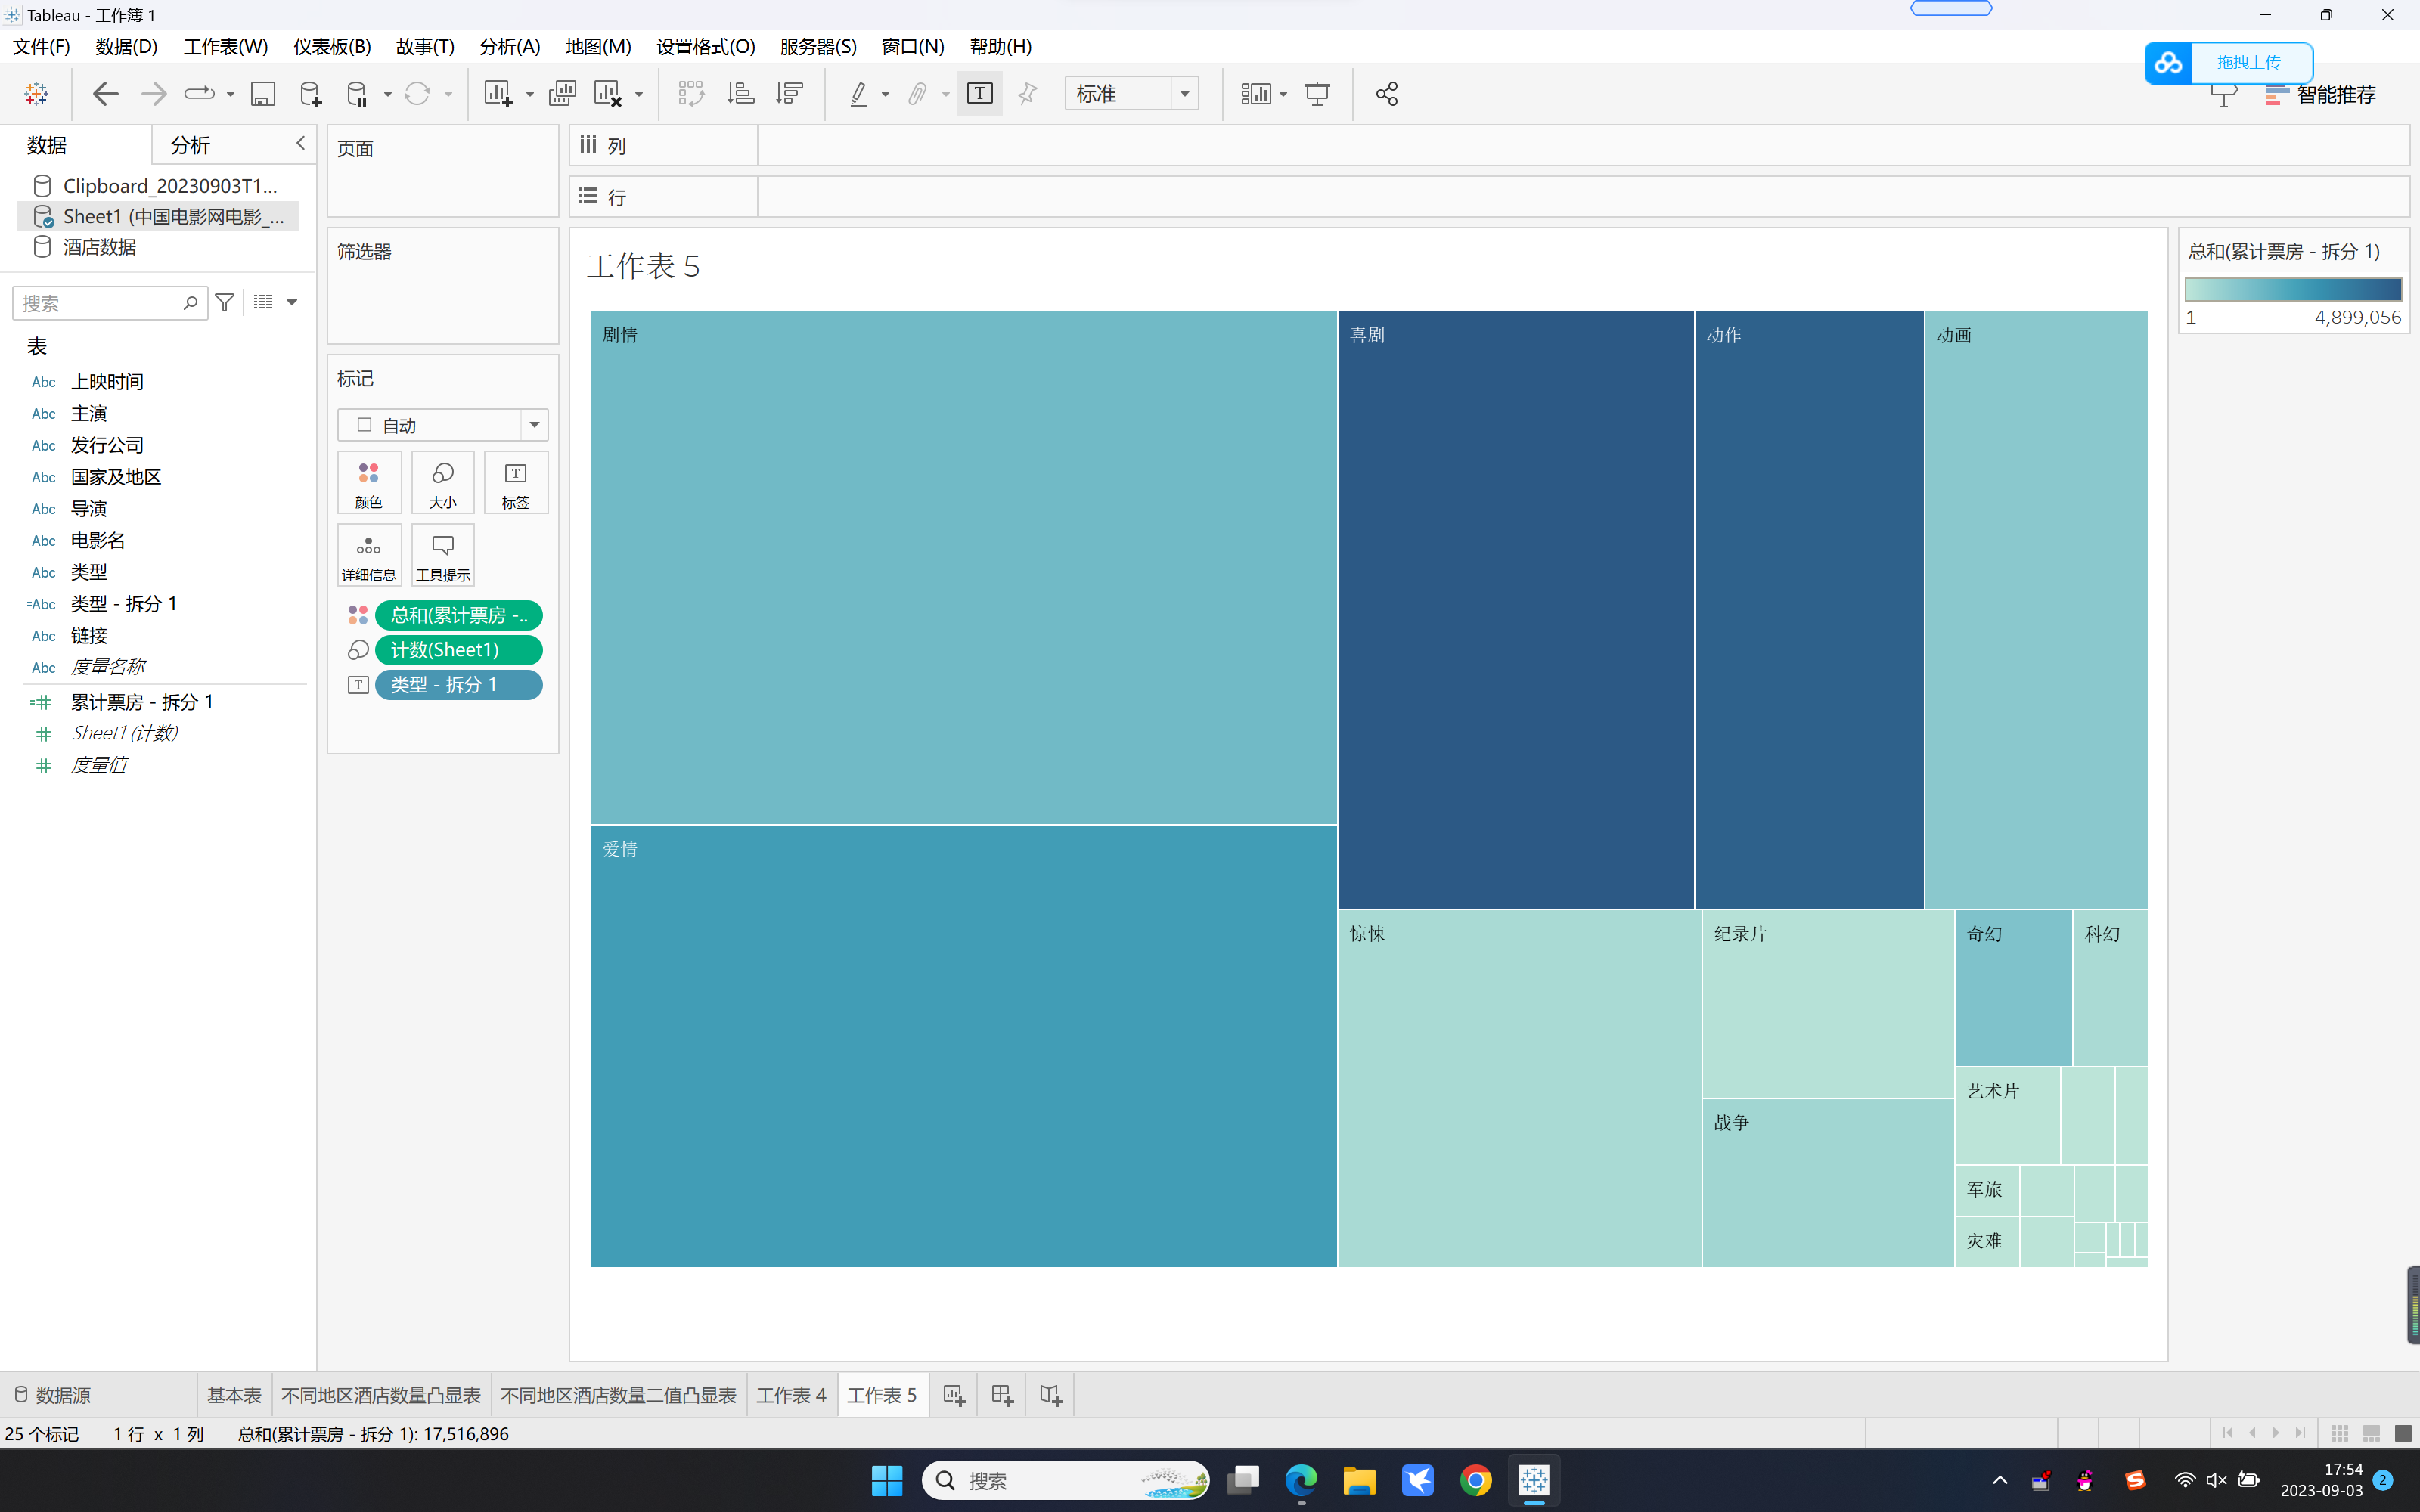Expand the 标准 fit dropdown
This screenshot has width=2420, height=1512.
[1184, 94]
